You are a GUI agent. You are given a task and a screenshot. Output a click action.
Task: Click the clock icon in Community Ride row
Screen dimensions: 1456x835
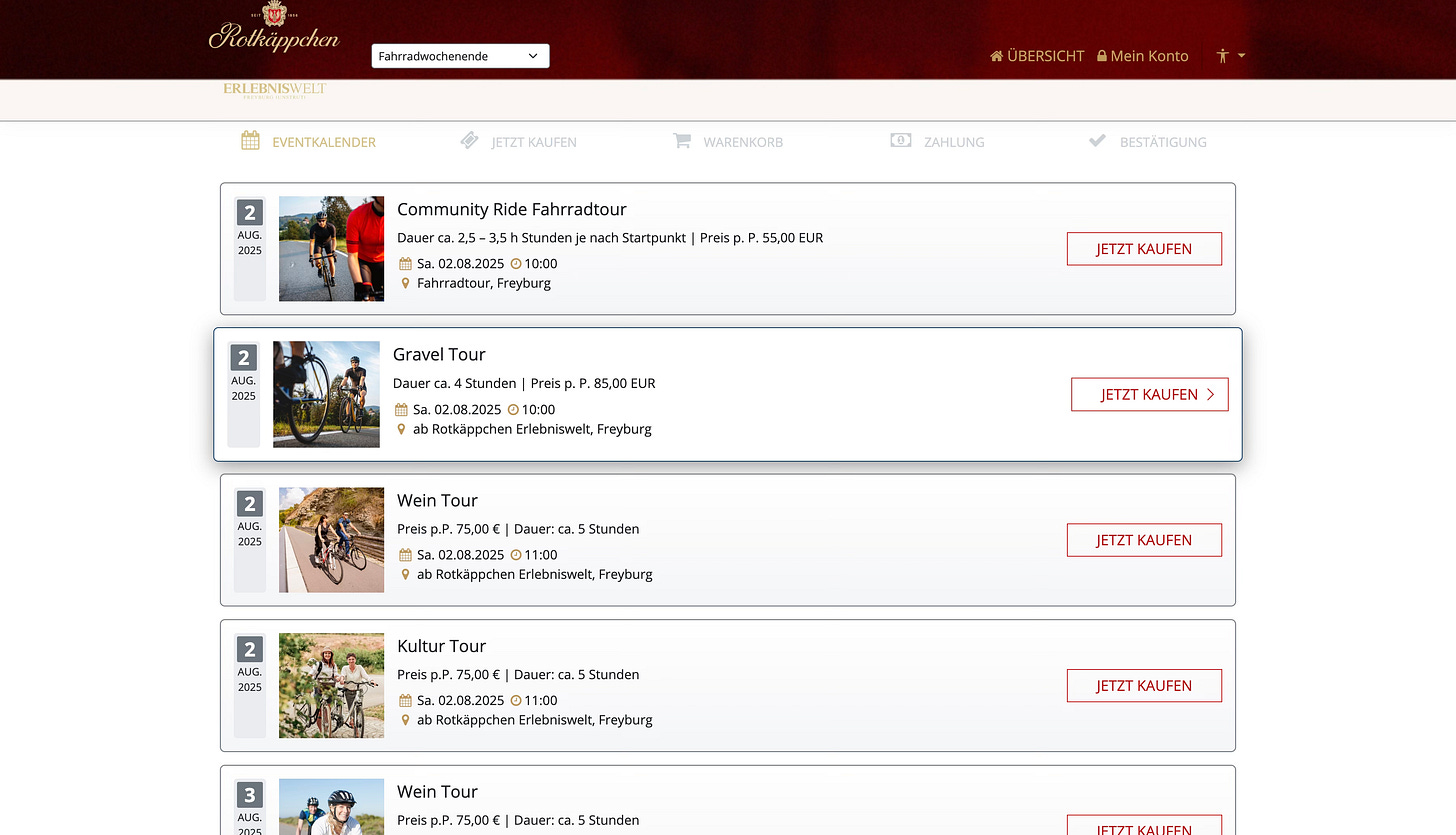(x=516, y=264)
